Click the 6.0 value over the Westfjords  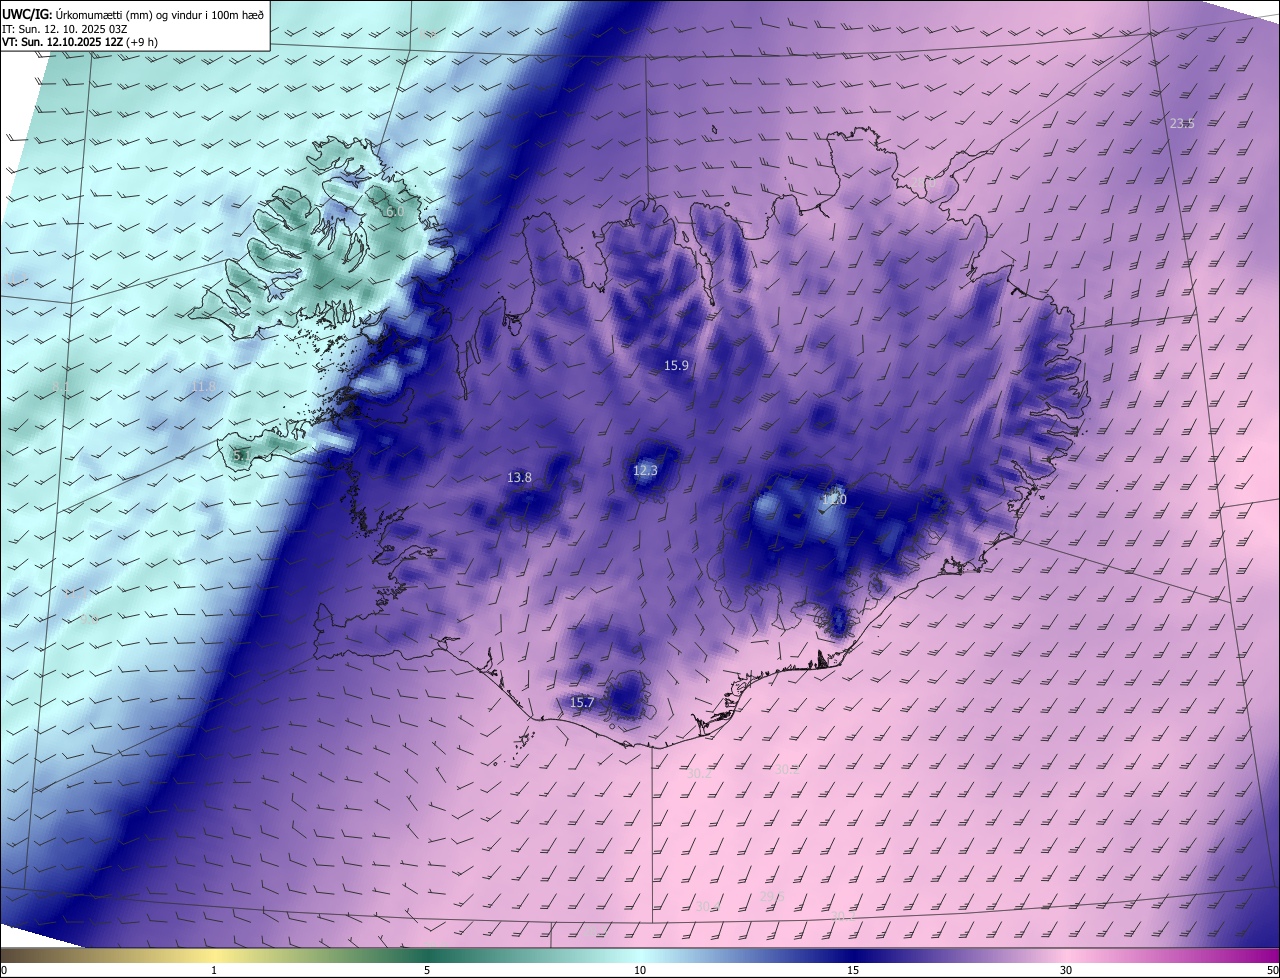[x=395, y=212]
